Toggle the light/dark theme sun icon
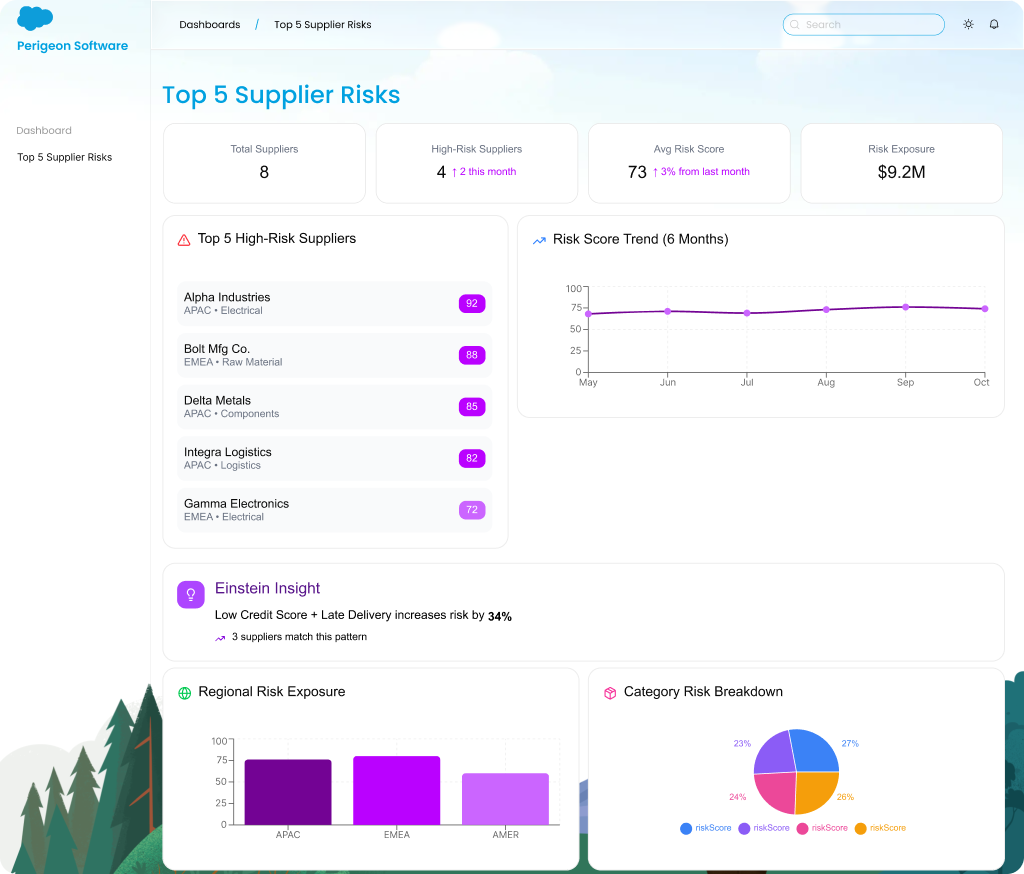1024x874 pixels. 968,24
